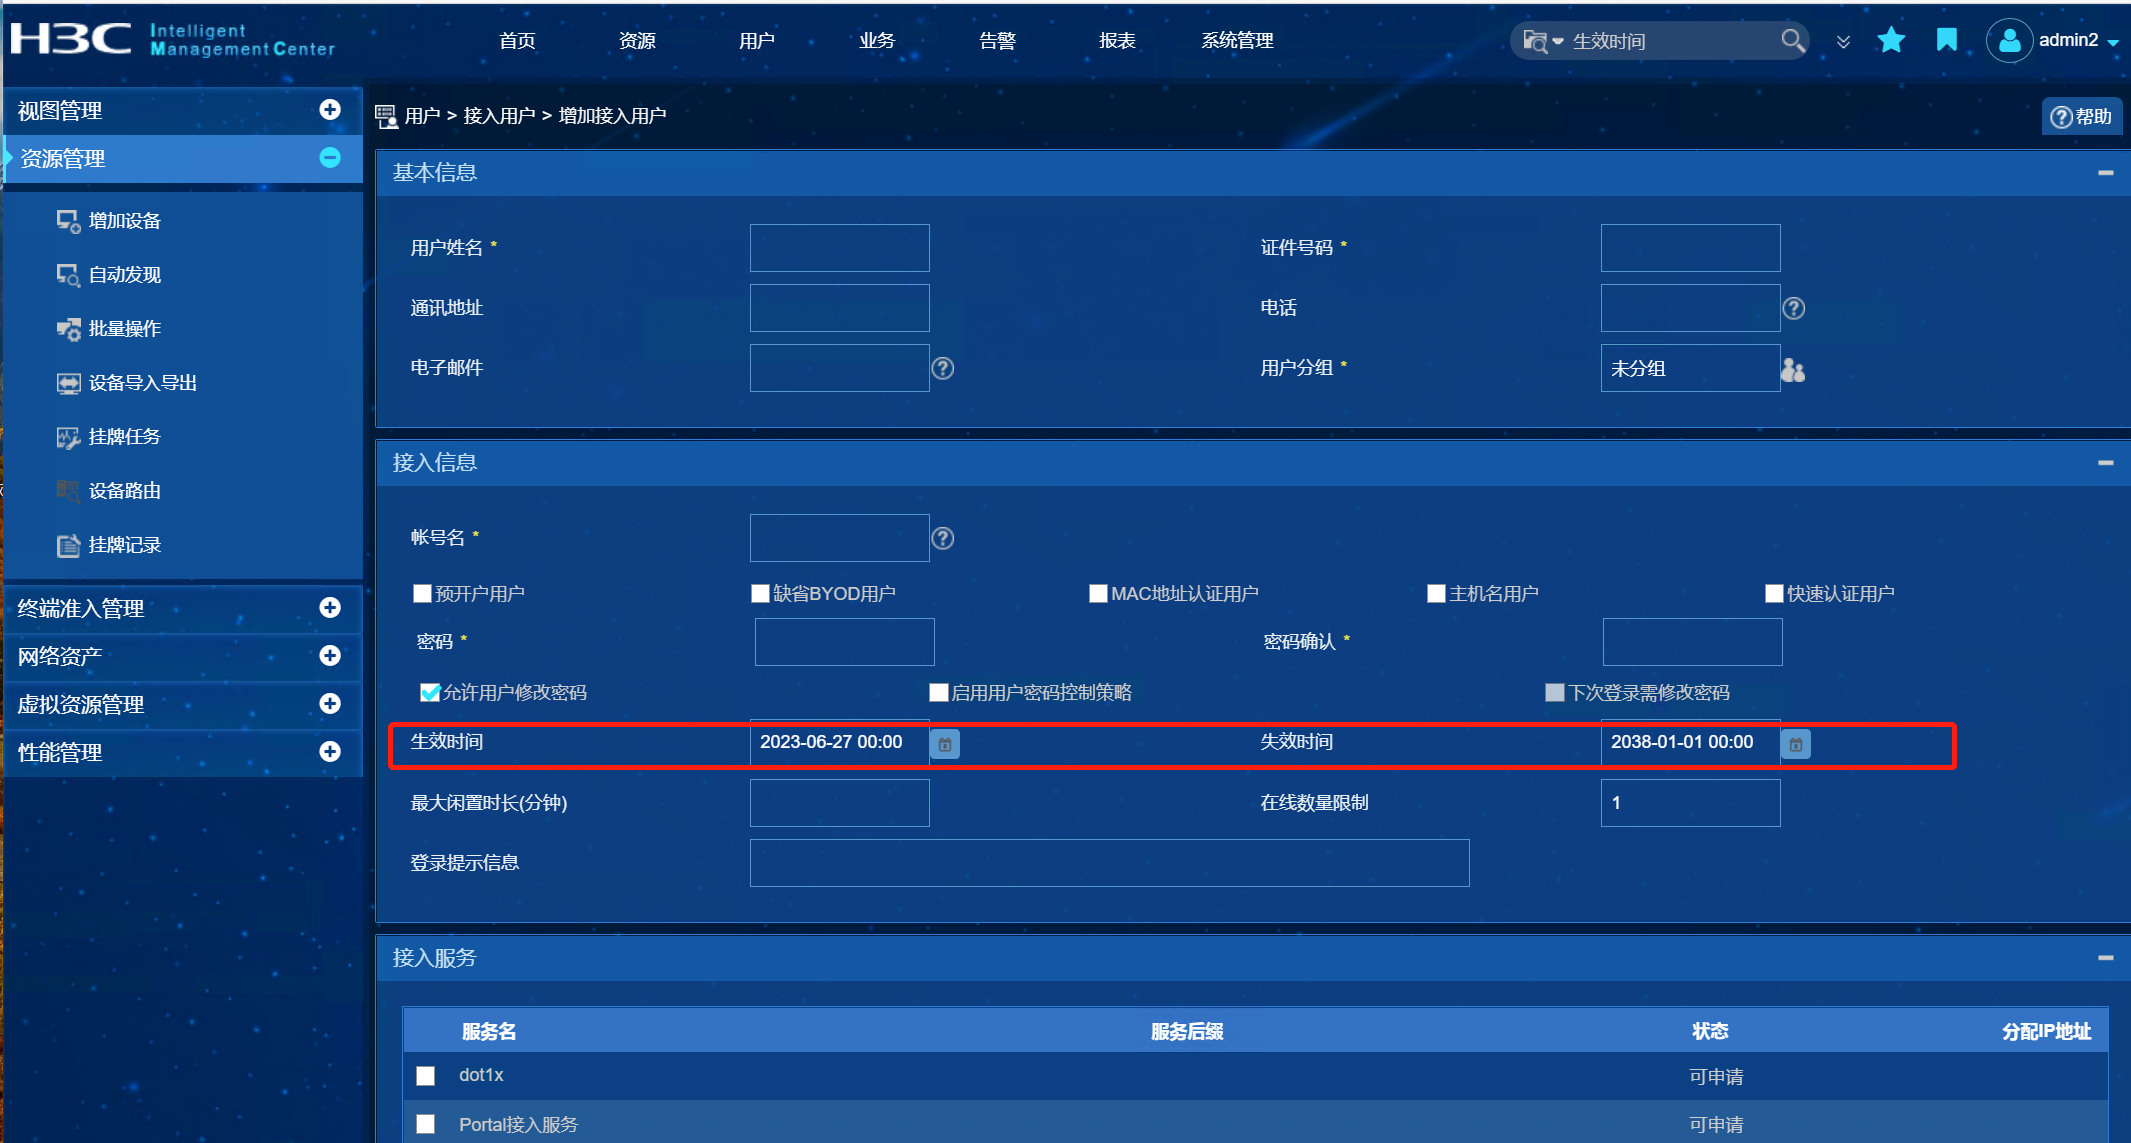This screenshot has height=1143, width=2131.
Task: Click the bookmark icon in header
Action: click(1946, 40)
